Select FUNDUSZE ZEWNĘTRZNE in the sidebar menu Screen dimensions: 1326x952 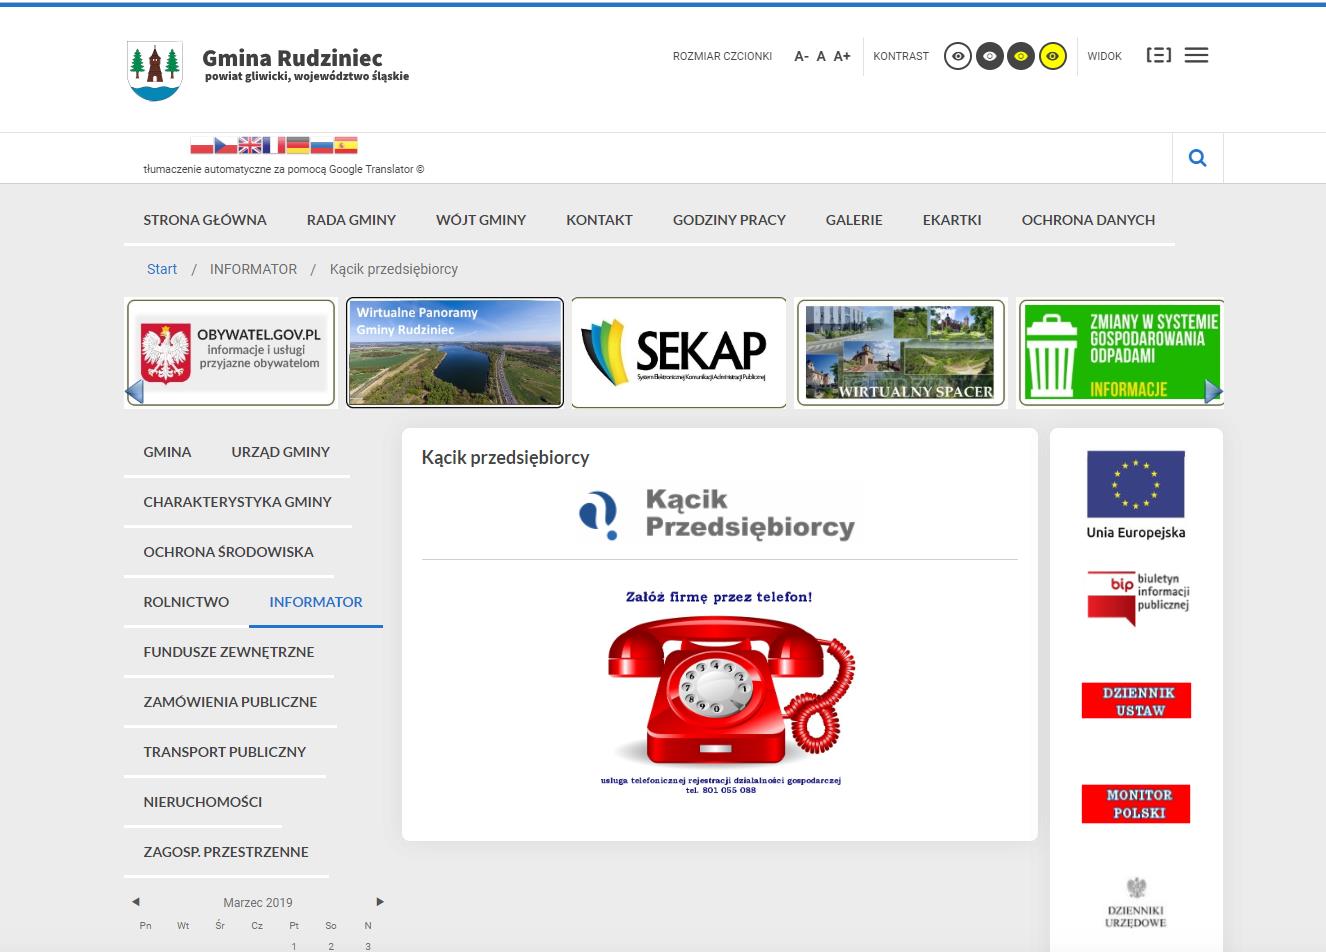(x=229, y=652)
